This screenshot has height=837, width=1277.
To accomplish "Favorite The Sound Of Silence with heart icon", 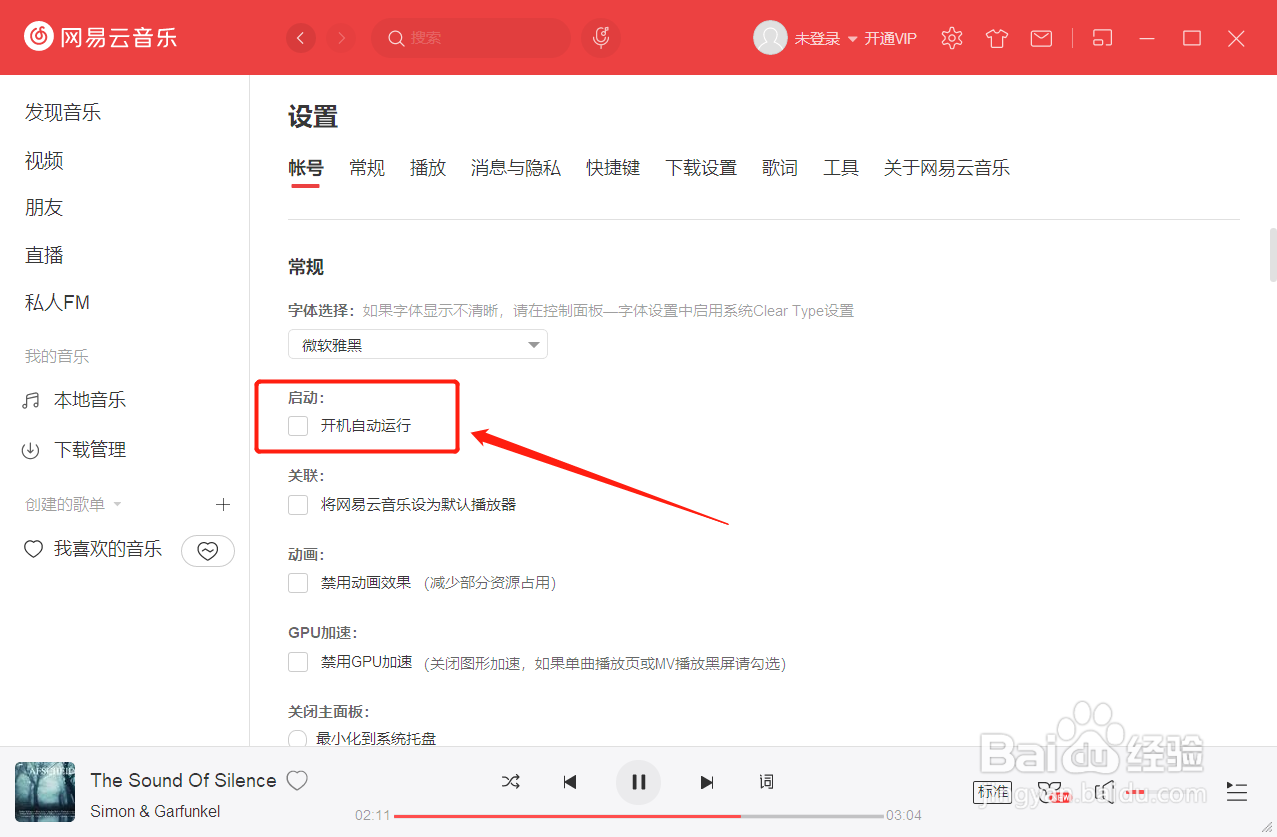I will click(297, 780).
